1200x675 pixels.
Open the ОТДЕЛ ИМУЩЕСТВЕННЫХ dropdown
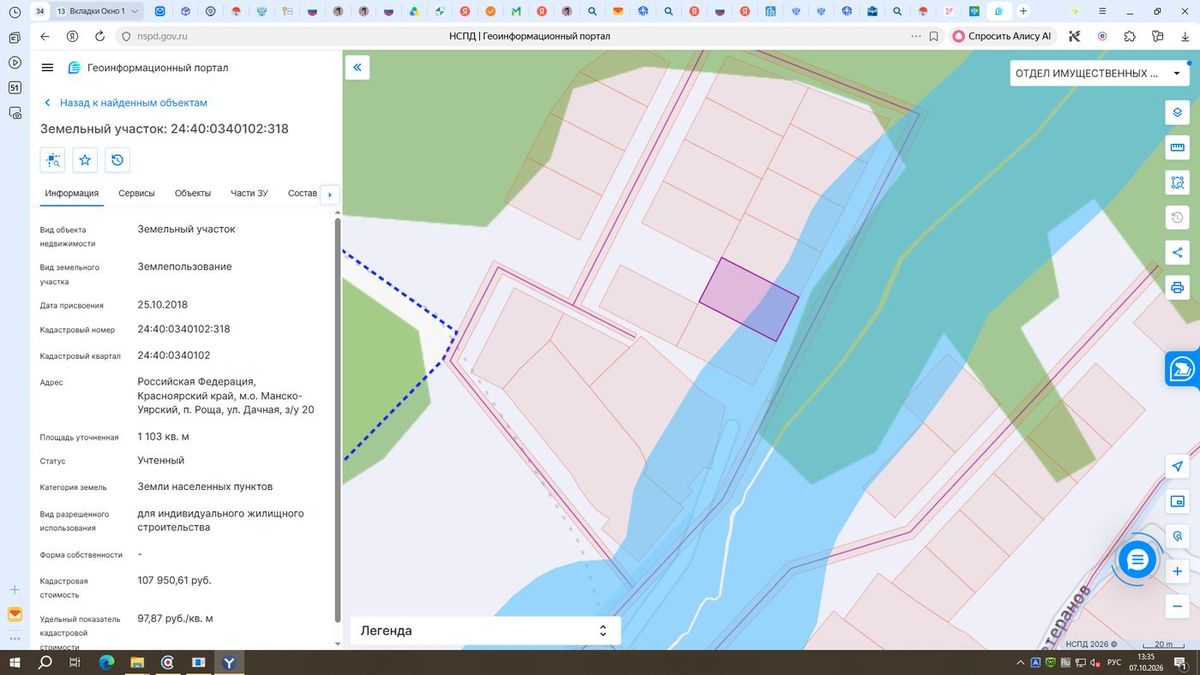tap(1098, 73)
